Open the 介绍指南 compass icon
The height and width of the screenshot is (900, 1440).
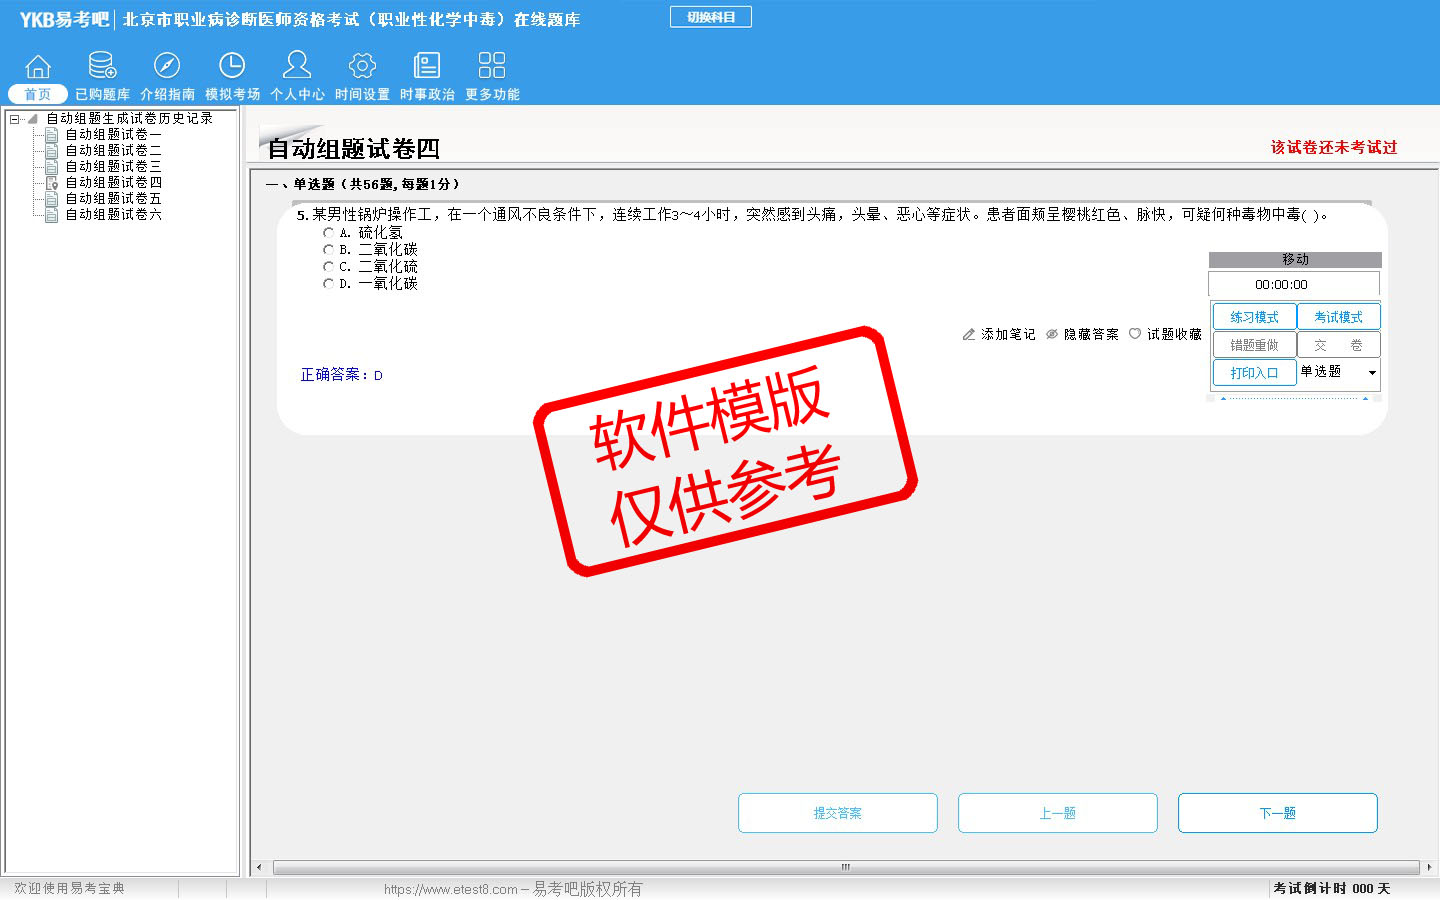[167, 66]
